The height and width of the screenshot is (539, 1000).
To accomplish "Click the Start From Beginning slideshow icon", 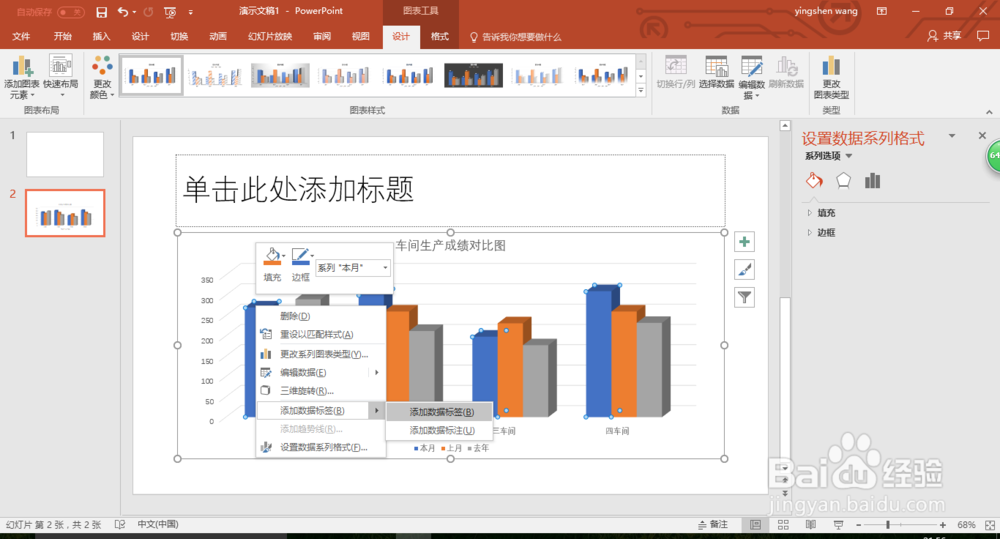I will click(170, 11).
